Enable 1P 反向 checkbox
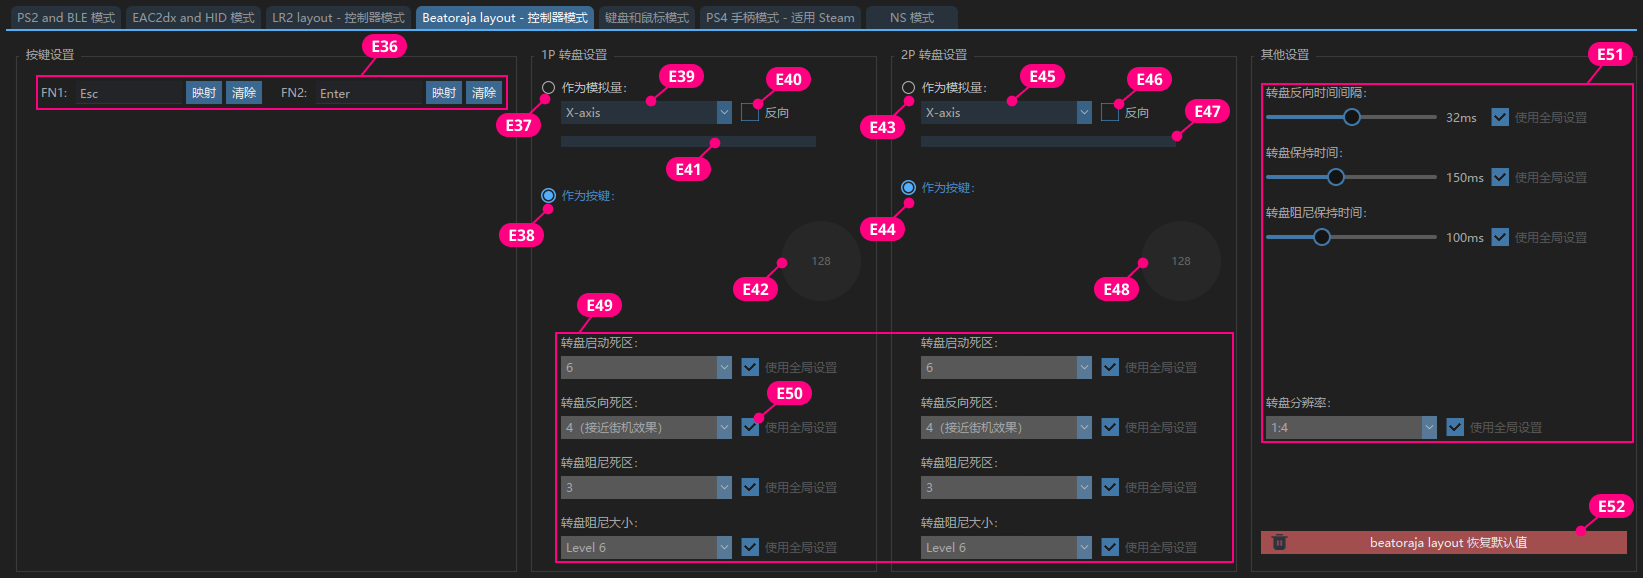The width and height of the screenshot is (1643, 578). pyautogui.click(x=750, y=113)
